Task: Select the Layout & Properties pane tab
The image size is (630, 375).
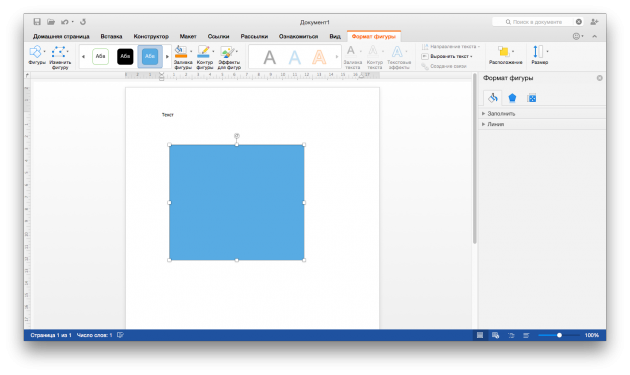Action: (x=532, y=98)
